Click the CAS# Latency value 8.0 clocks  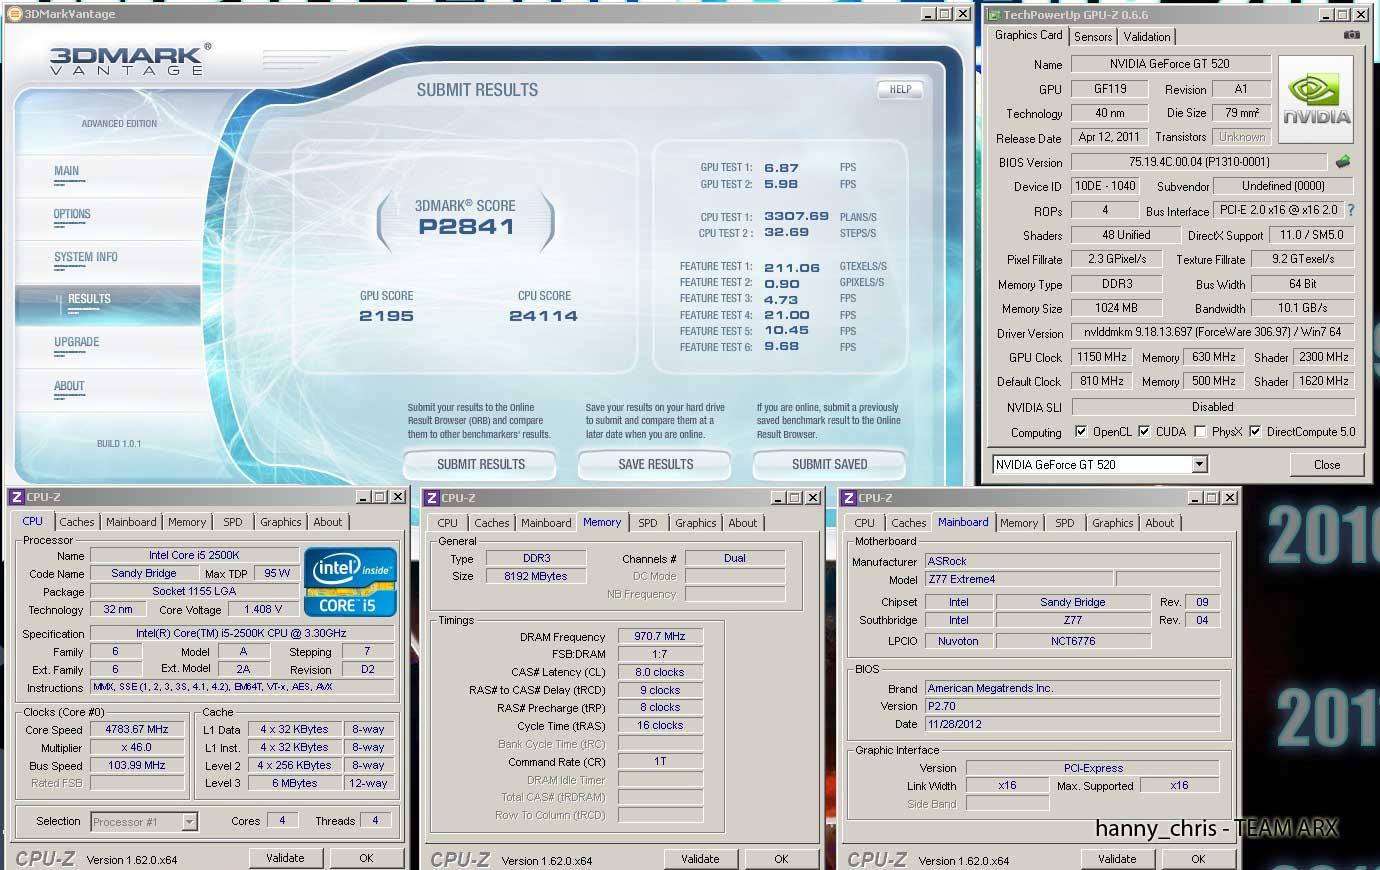[659, 672]
